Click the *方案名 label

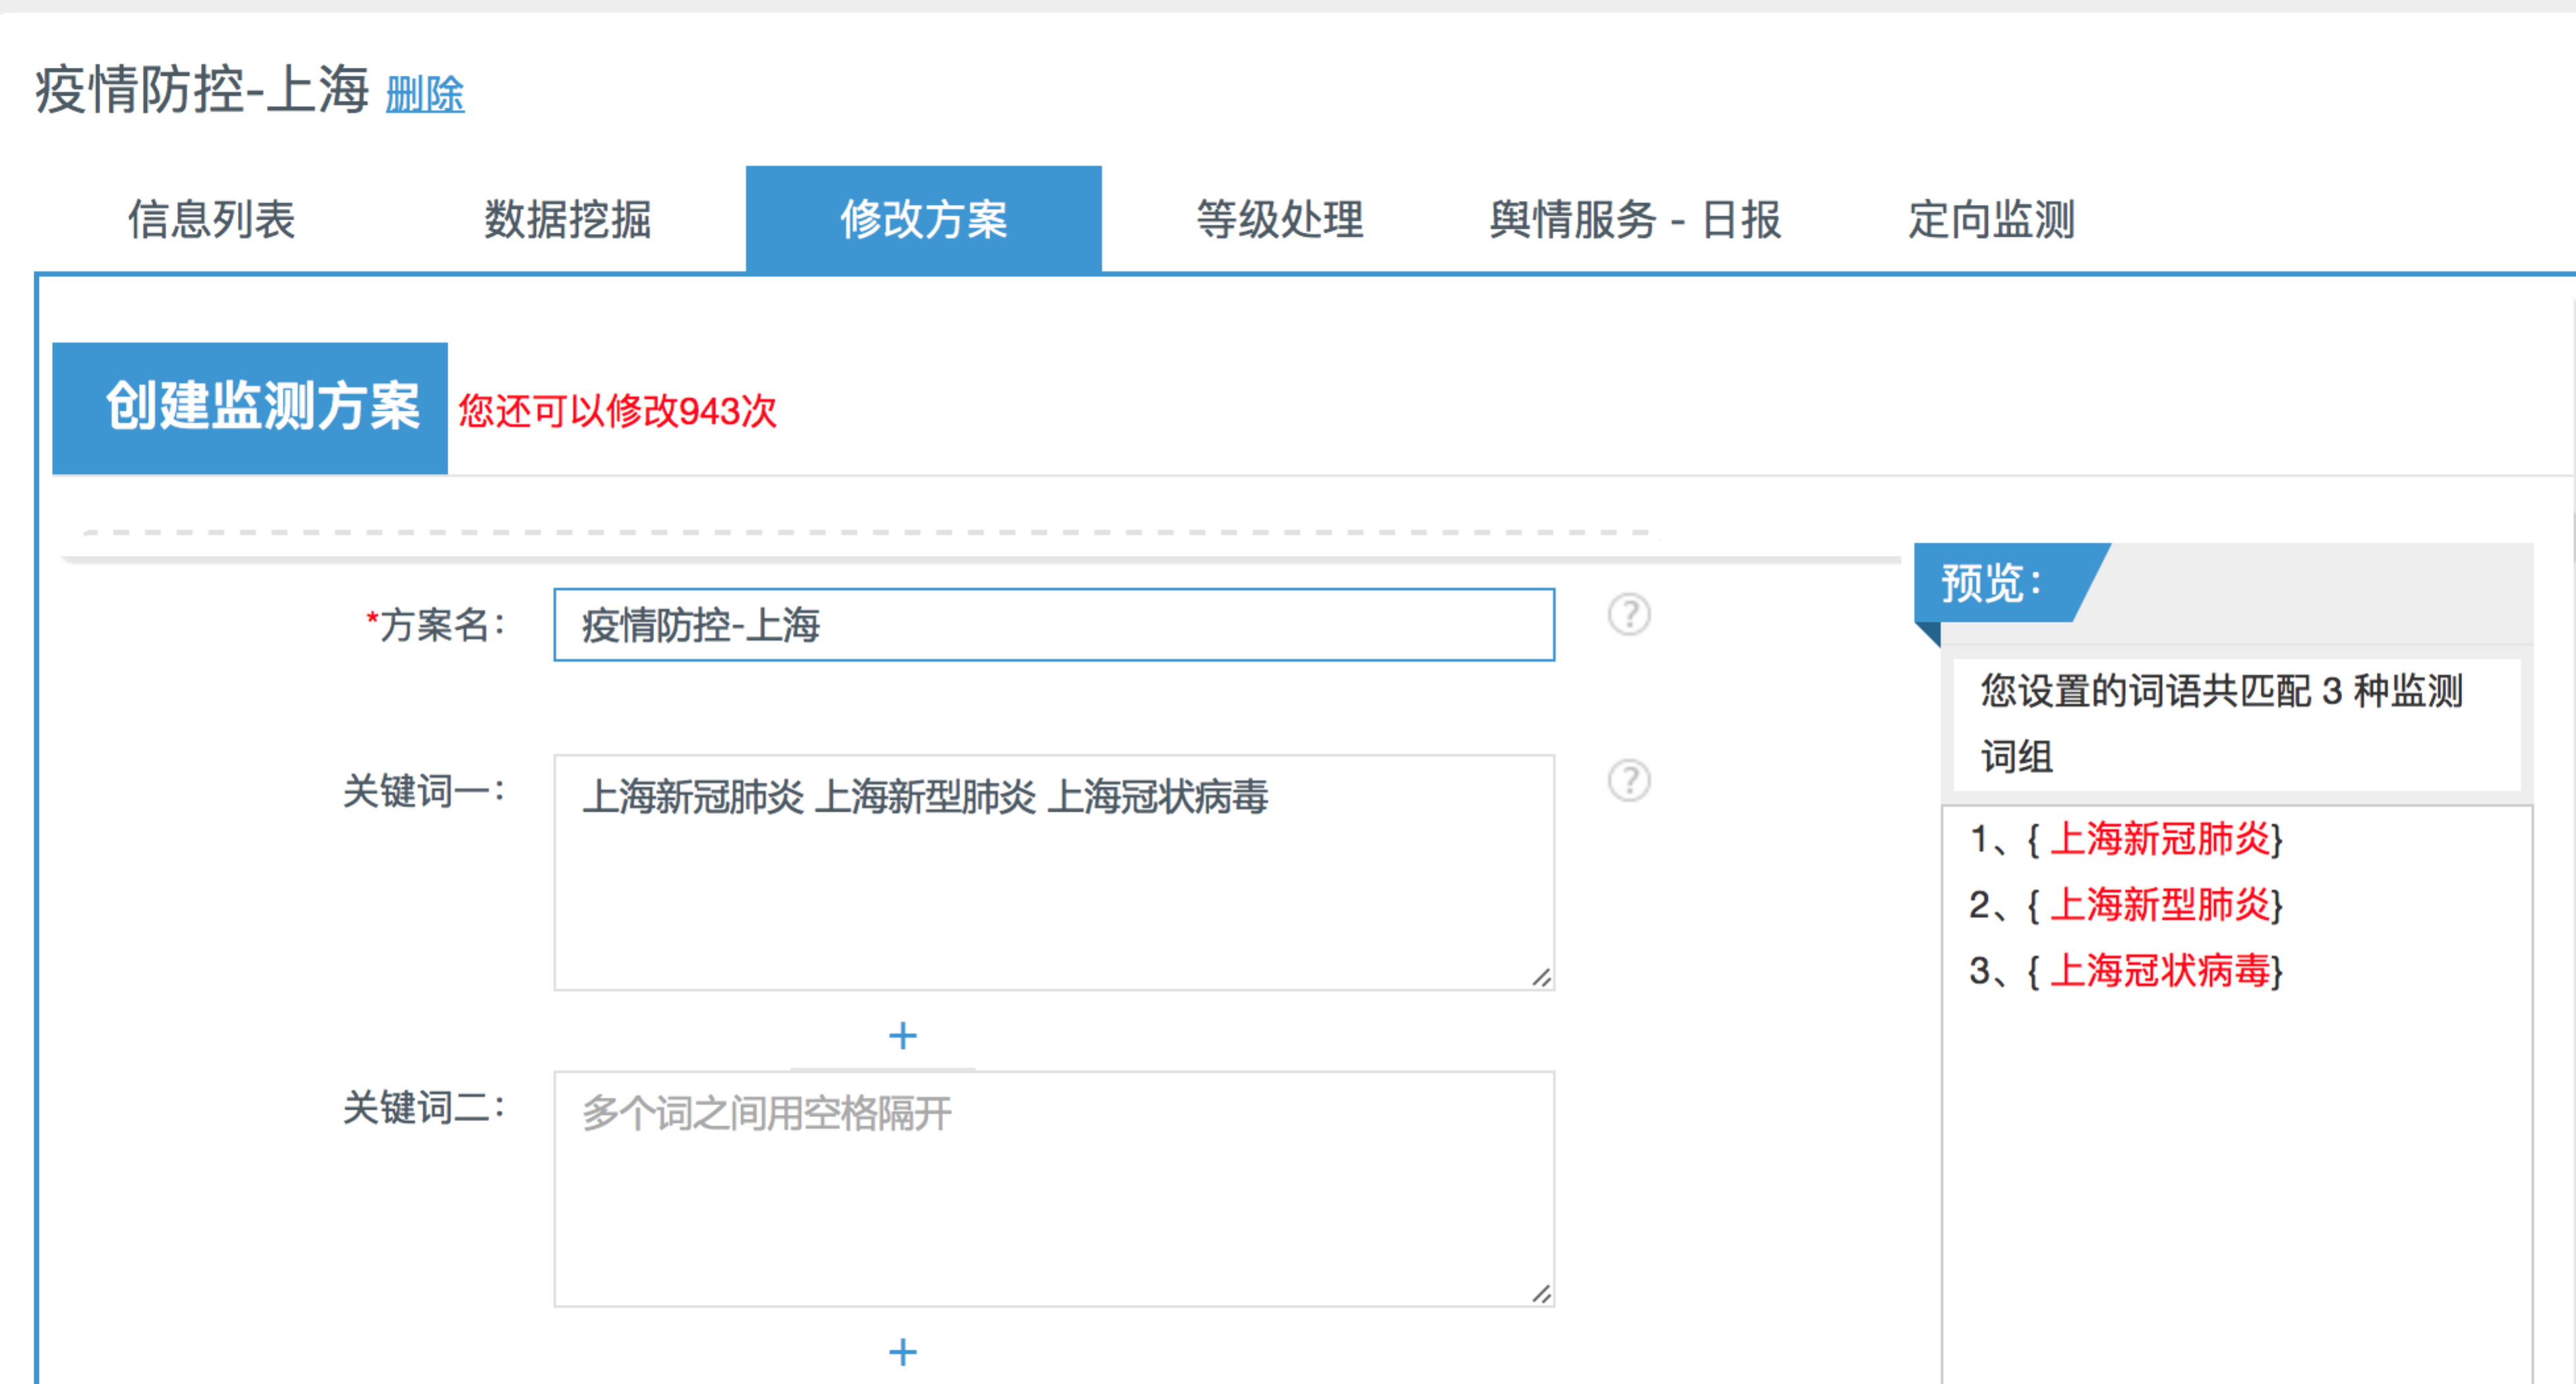(x=436, y=624)
